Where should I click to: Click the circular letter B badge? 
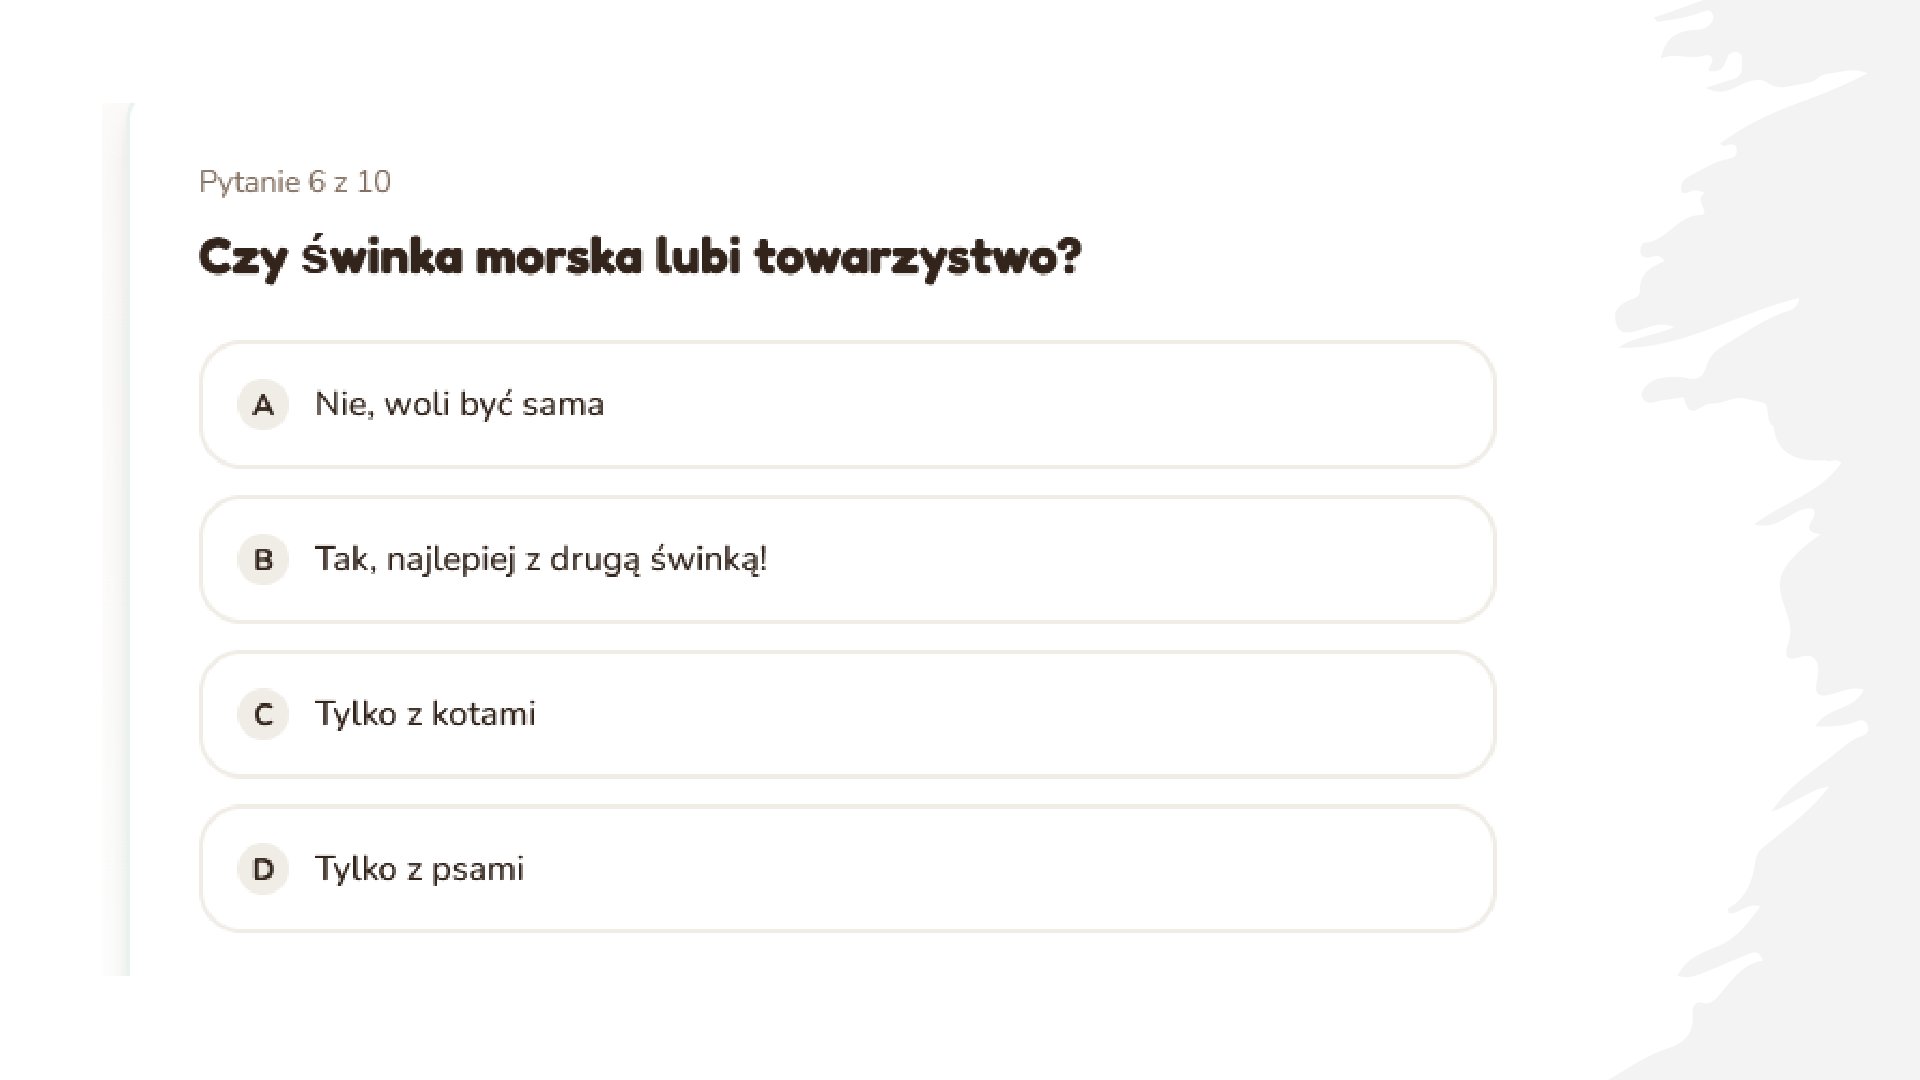tap(263, 560)
